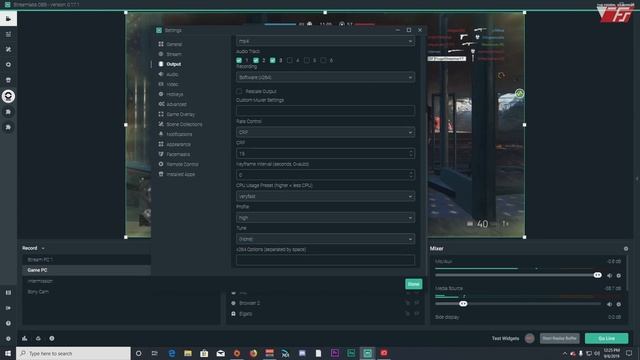
Task: Click the round record button beside Test Widgets
Action: (529, 338)
